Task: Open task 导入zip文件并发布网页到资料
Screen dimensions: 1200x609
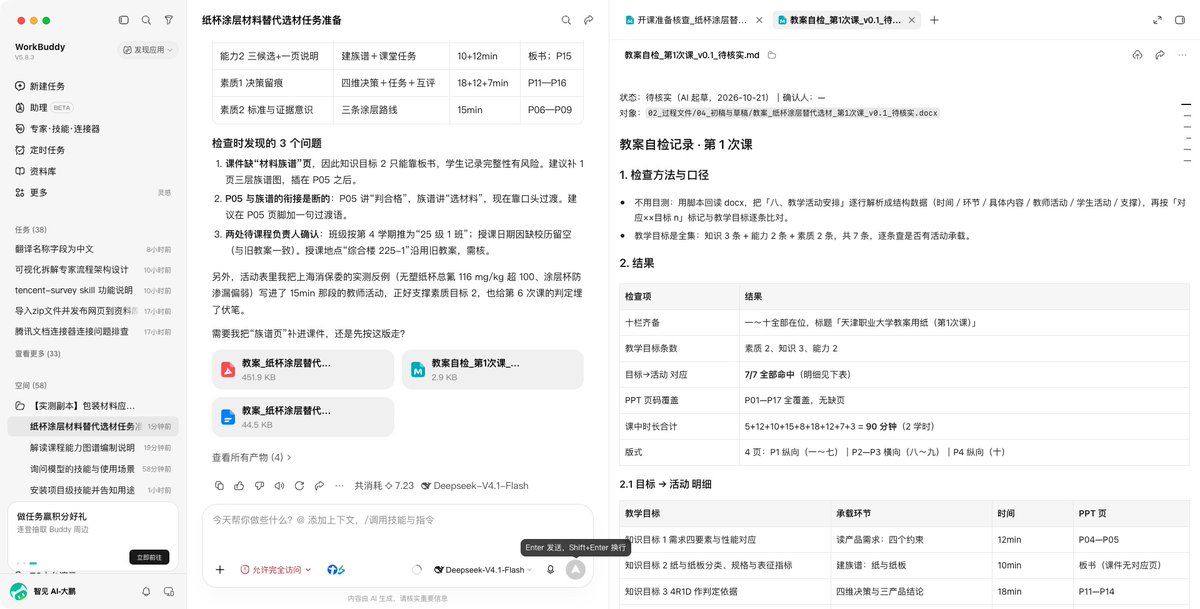Action: pos(93,310)
